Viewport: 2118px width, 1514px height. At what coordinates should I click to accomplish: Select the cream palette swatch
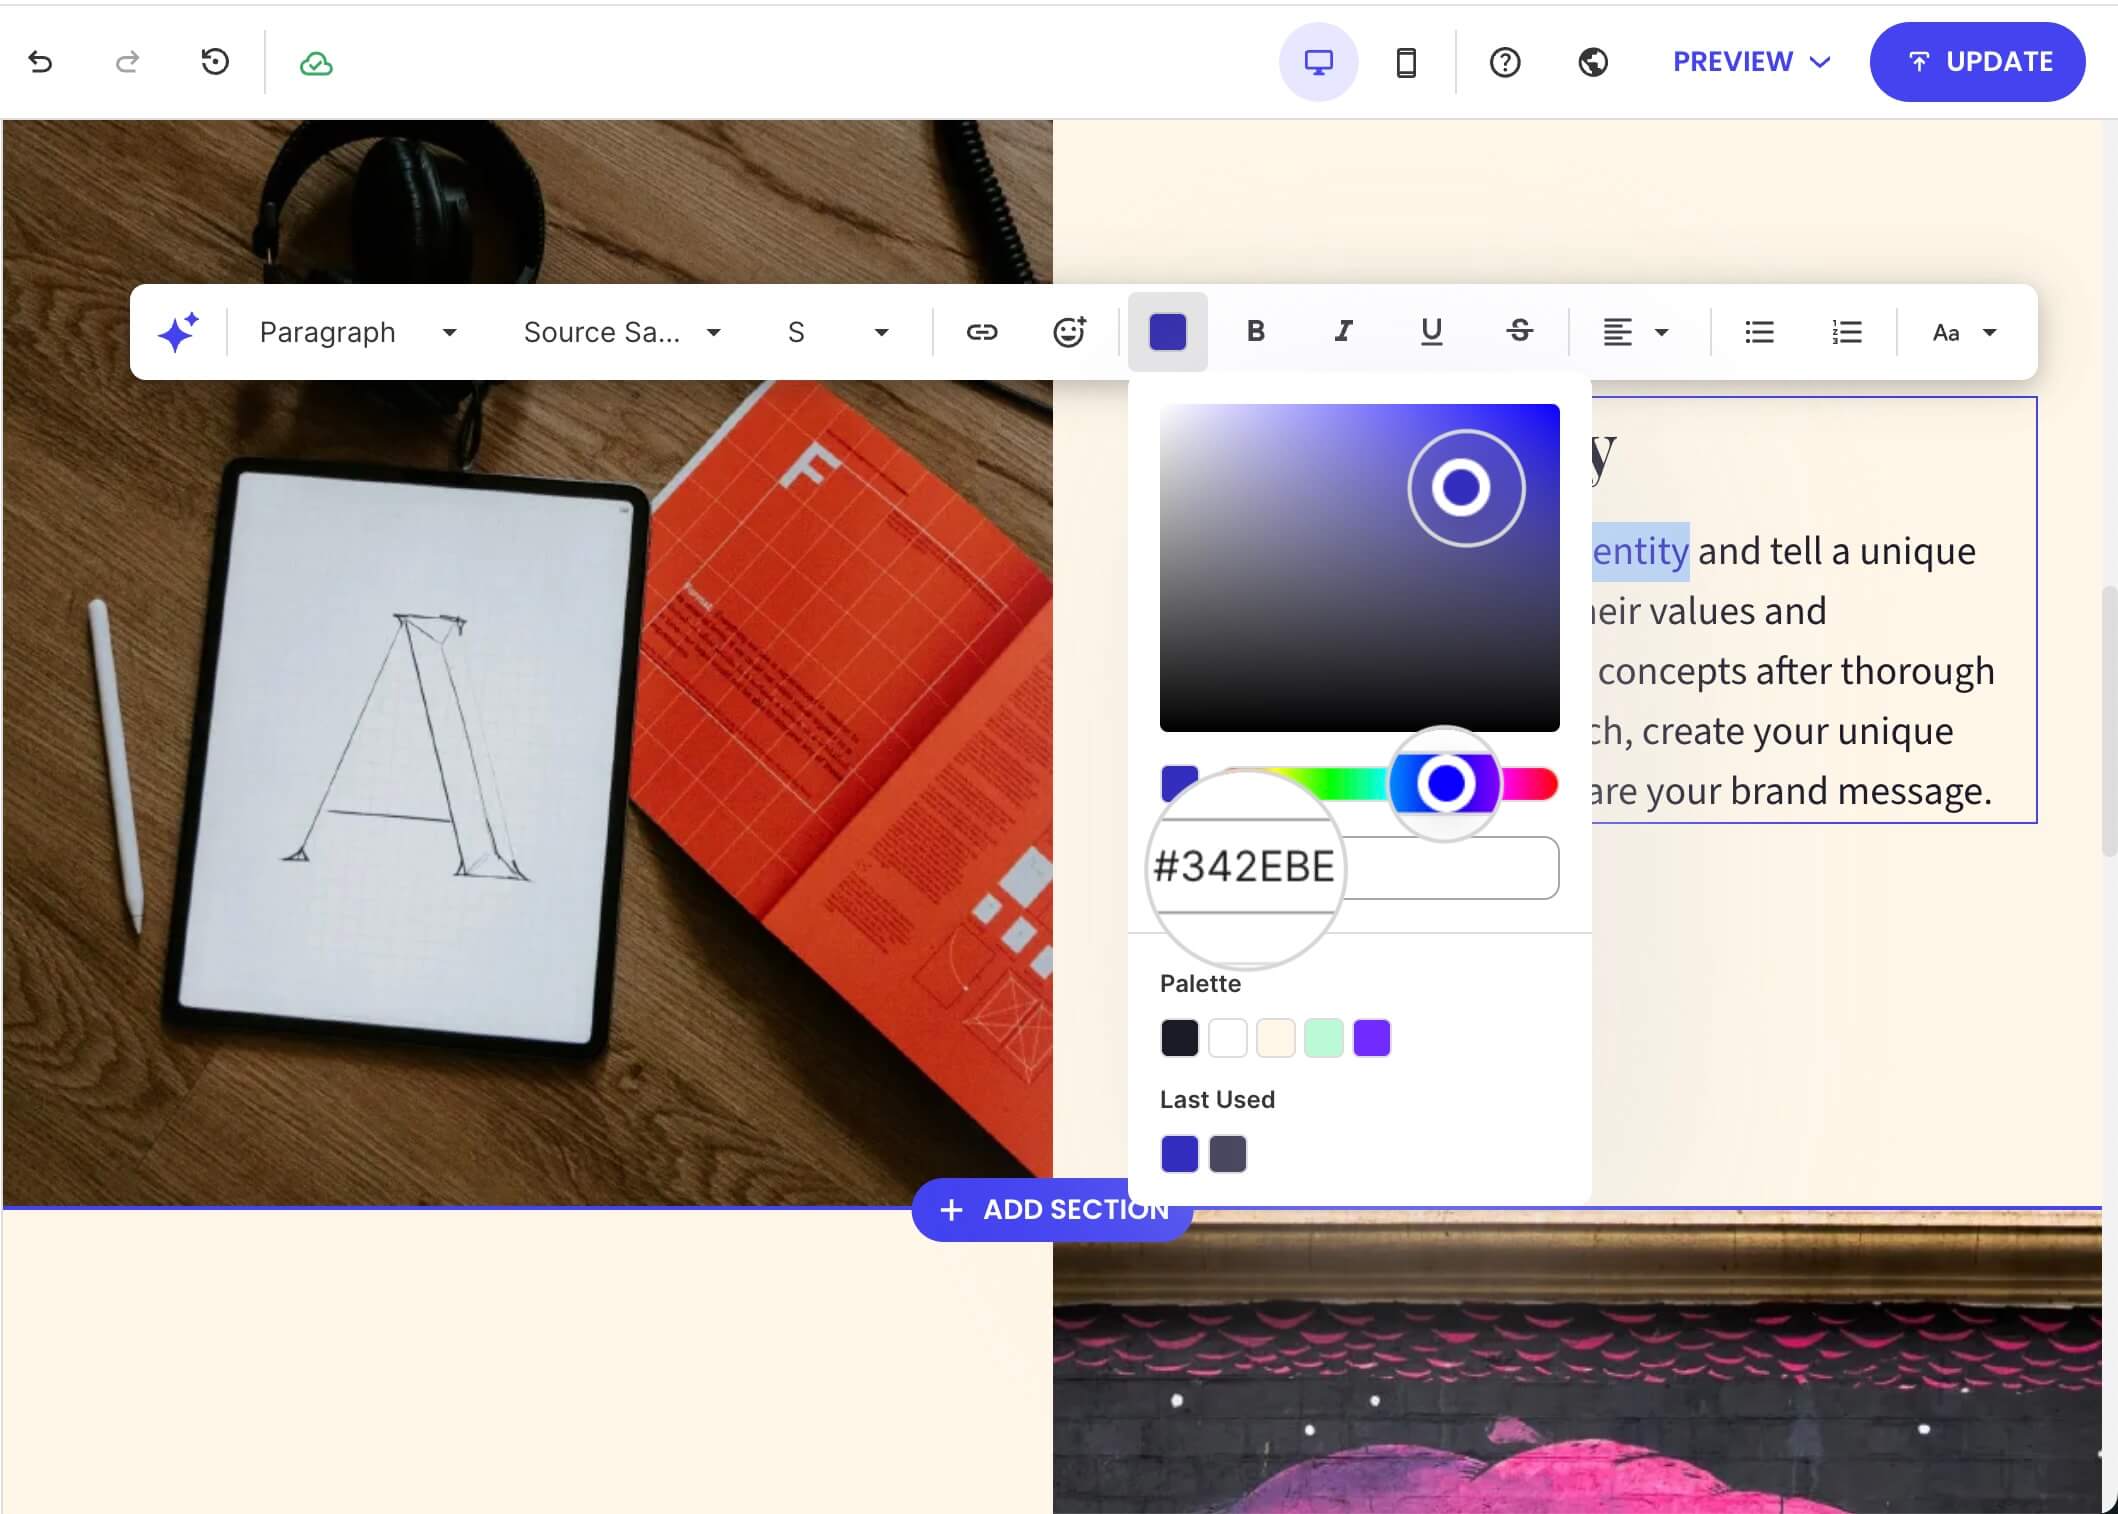click(x=1275, y=1038)
